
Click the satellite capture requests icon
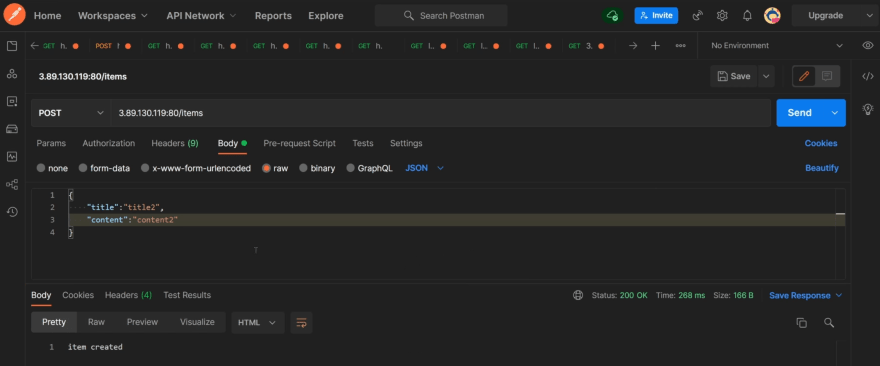pyautogui.click(x=698, y=16)
